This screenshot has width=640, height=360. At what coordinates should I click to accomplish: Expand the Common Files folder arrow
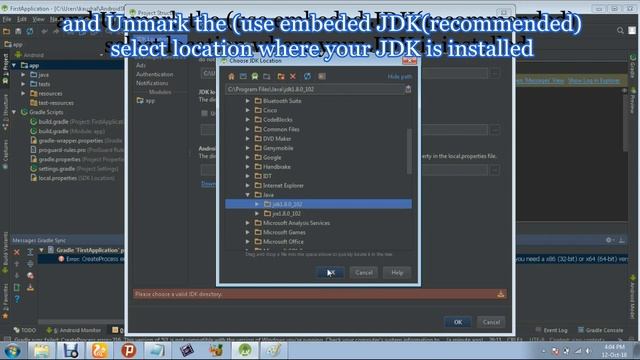click(248, 129)
